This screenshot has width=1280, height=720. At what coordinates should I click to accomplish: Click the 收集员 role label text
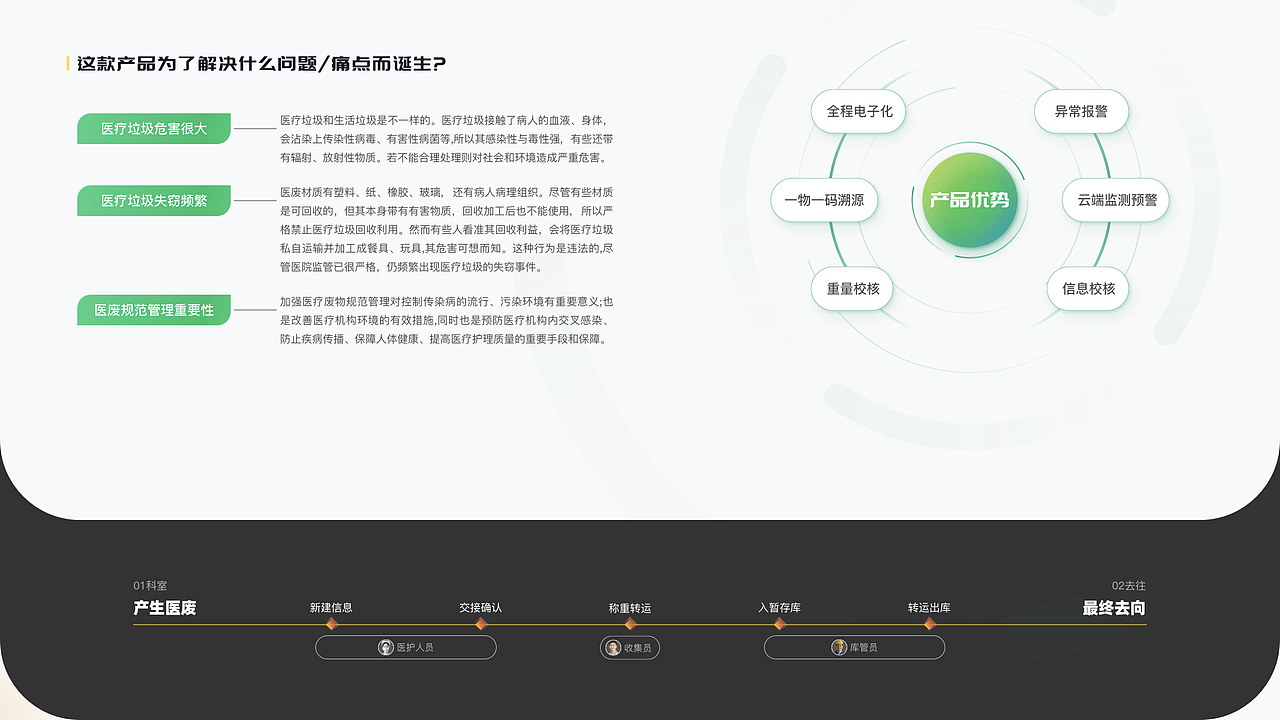(637, 648)
